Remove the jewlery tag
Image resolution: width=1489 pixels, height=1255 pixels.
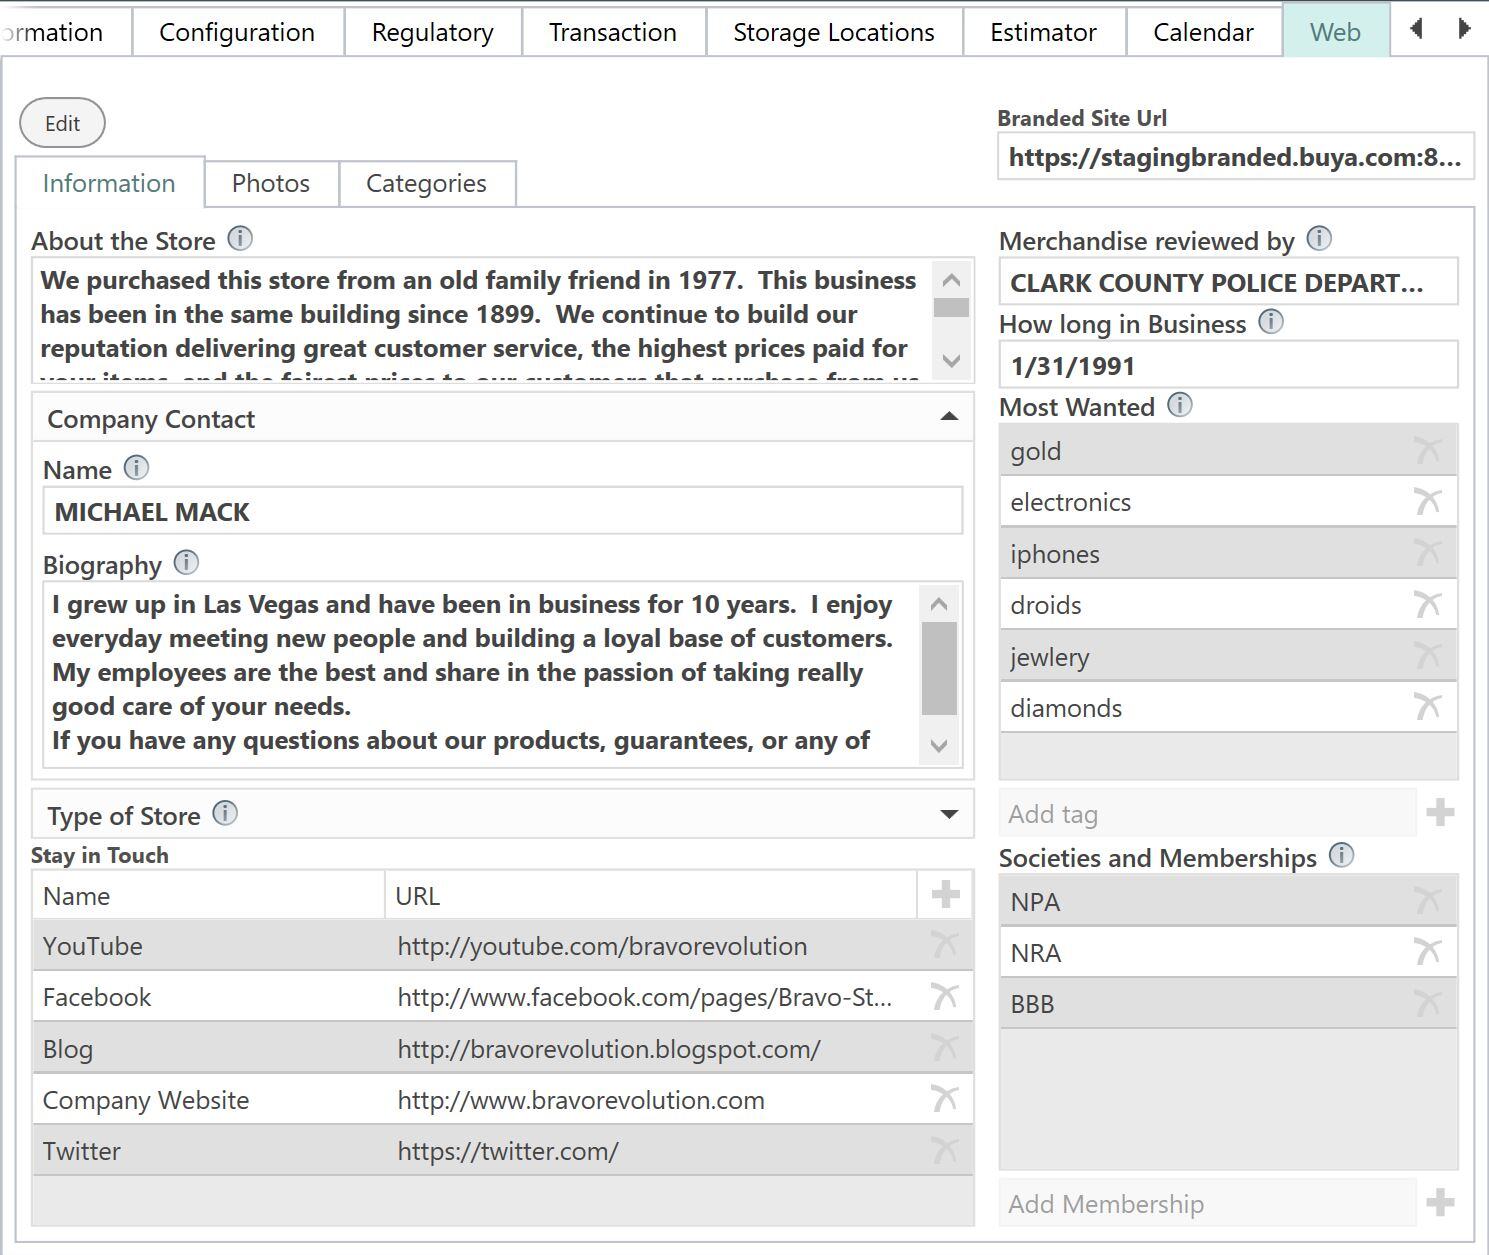(x=1428, y=656)
